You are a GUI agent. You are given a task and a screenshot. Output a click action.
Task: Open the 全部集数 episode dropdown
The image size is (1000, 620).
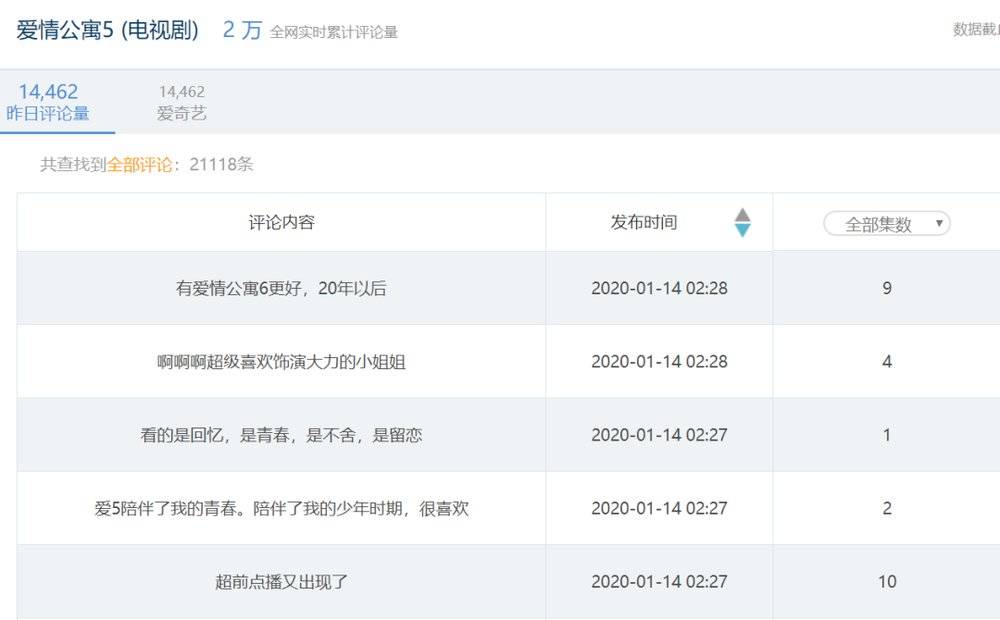[x=886, y=224]
